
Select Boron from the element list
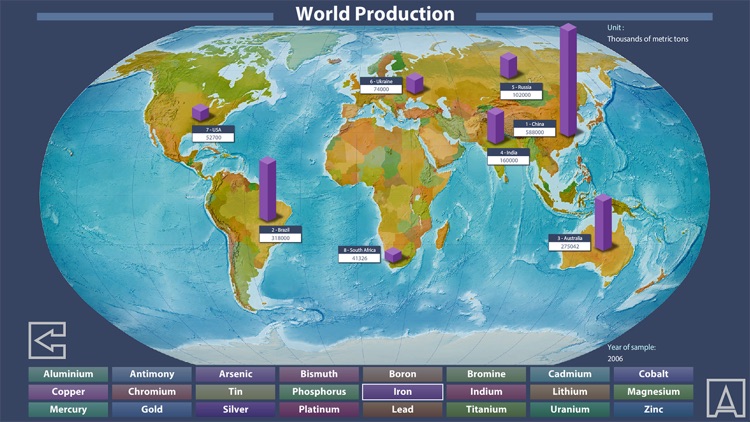pyautogui.click(x=402, y=374)
